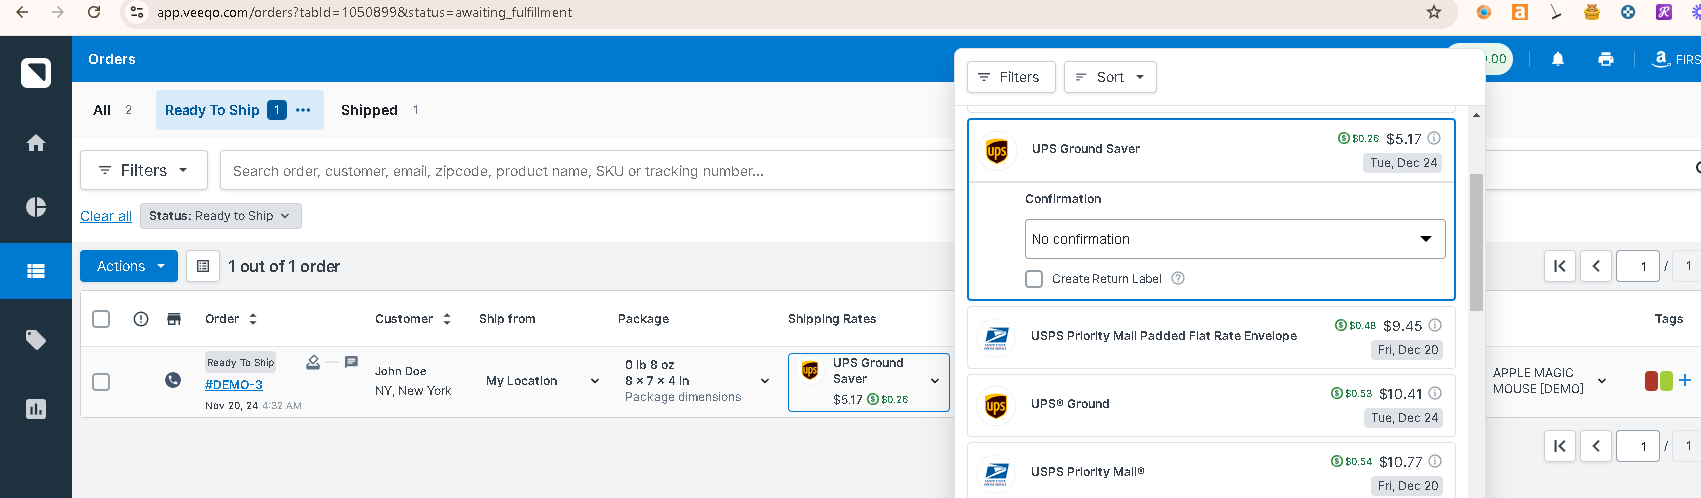Click the top pagination page number field
The image size is (1701, 498).
tap(1638, 266)
